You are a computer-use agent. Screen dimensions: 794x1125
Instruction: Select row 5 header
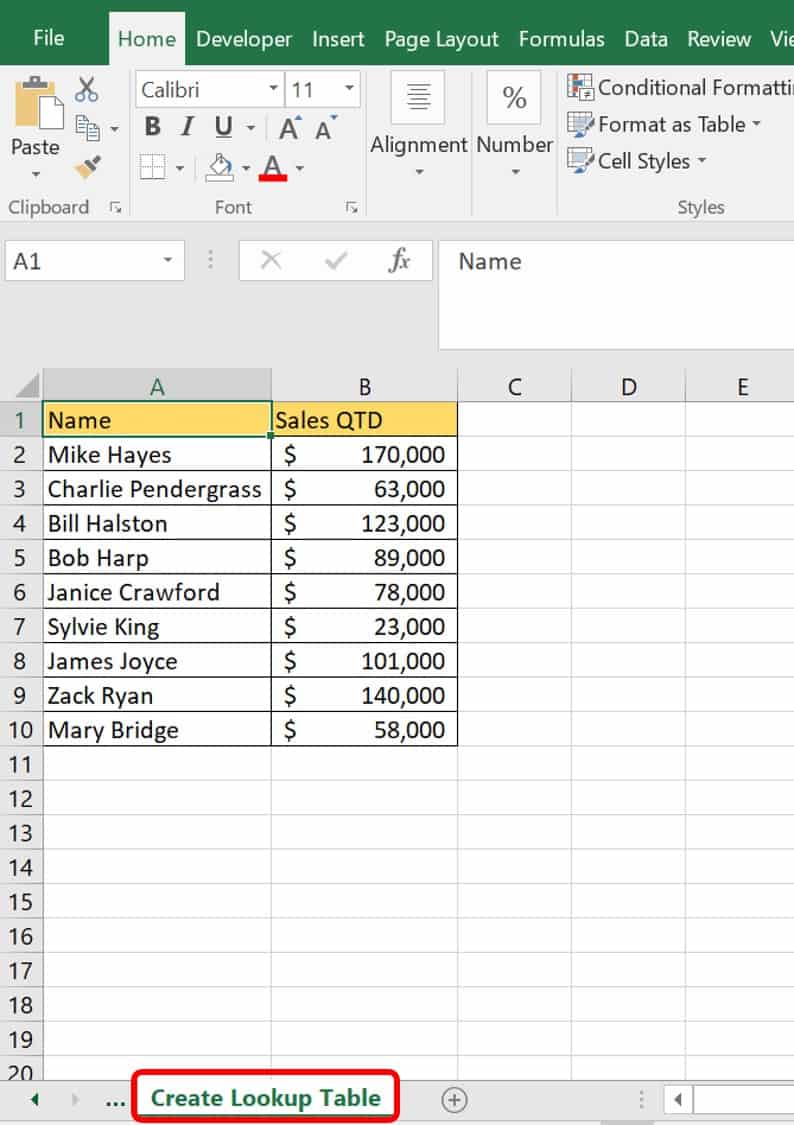pos(21,557)
